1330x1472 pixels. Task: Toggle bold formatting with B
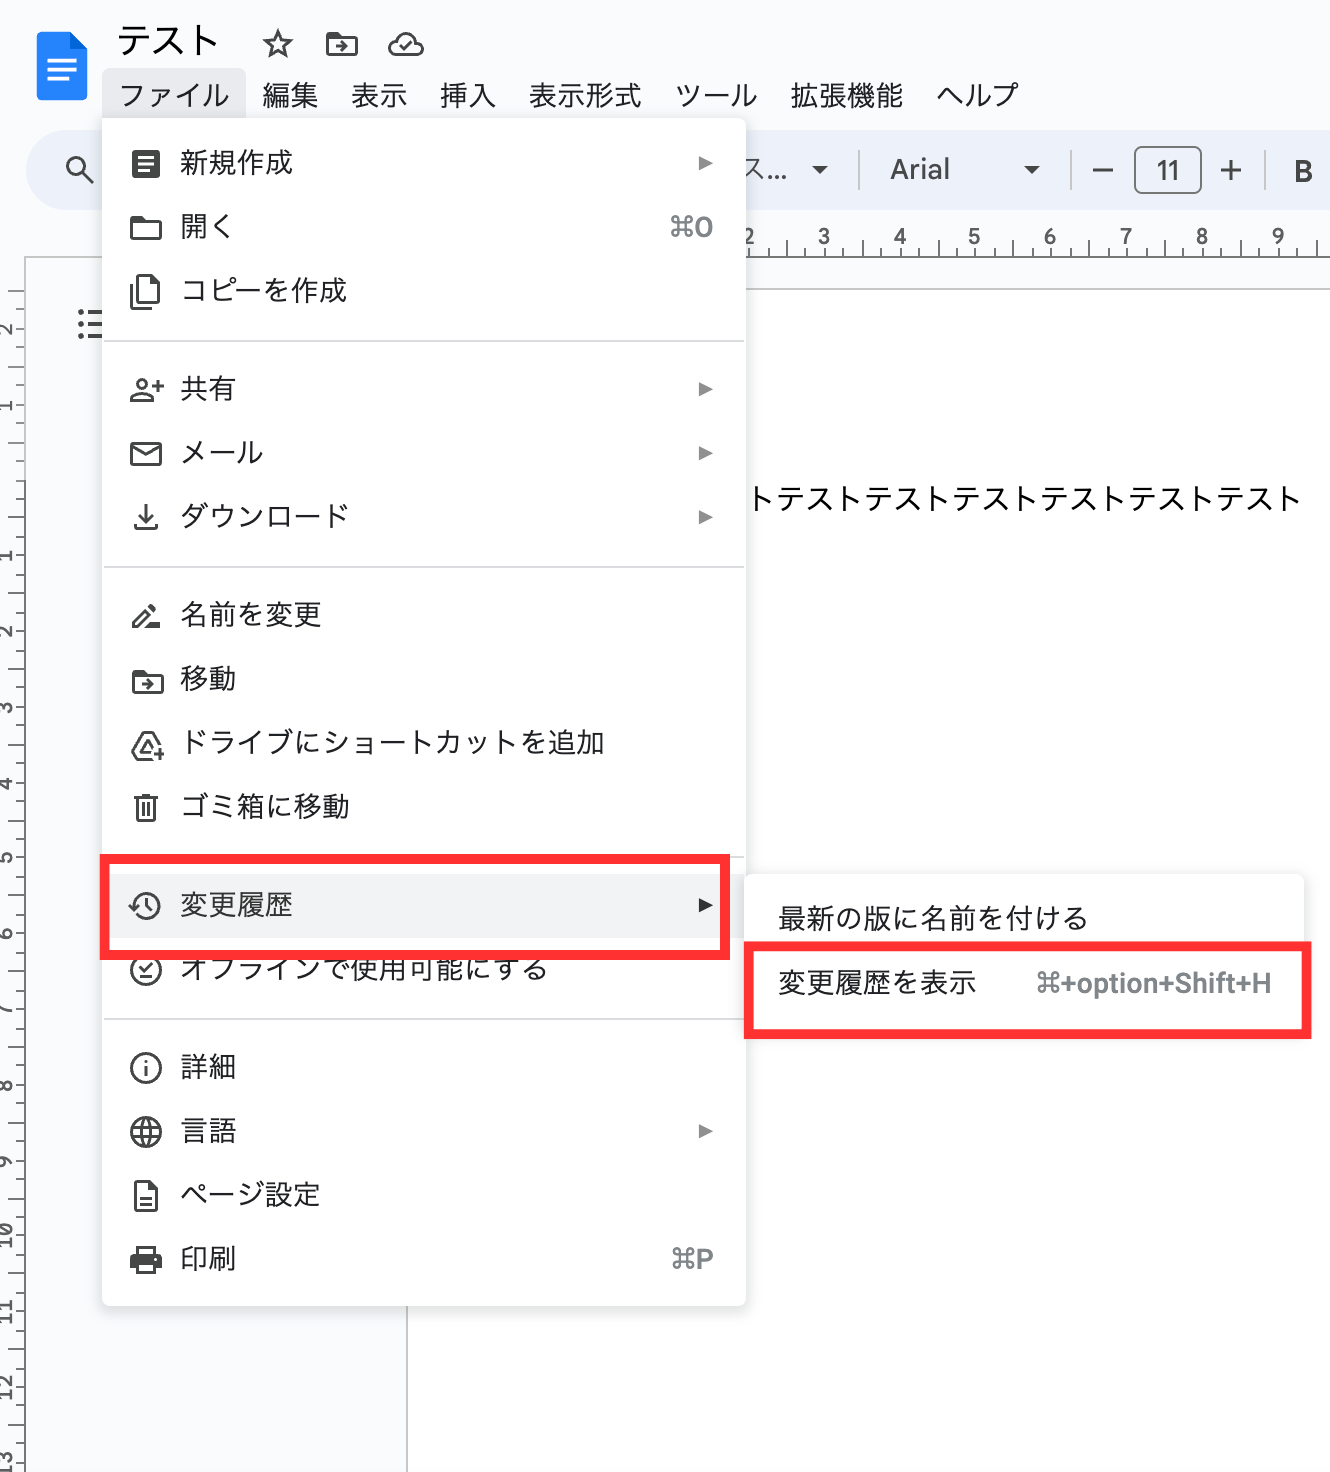pos(1303,171)
